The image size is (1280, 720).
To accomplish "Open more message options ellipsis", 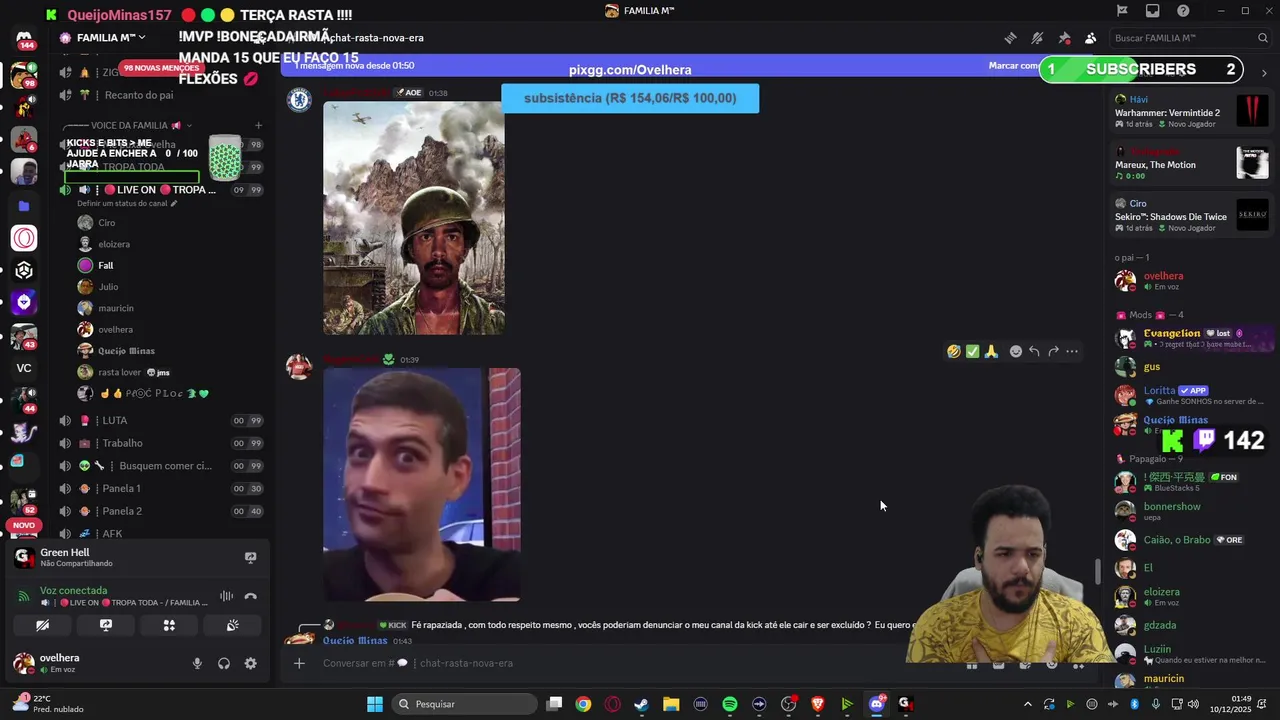I will click(1072, 351).
